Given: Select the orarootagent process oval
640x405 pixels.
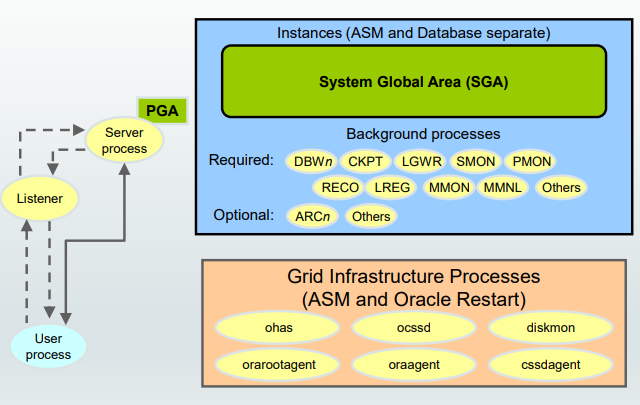Looking at the screenshot, I should click(x=278, y=365).
